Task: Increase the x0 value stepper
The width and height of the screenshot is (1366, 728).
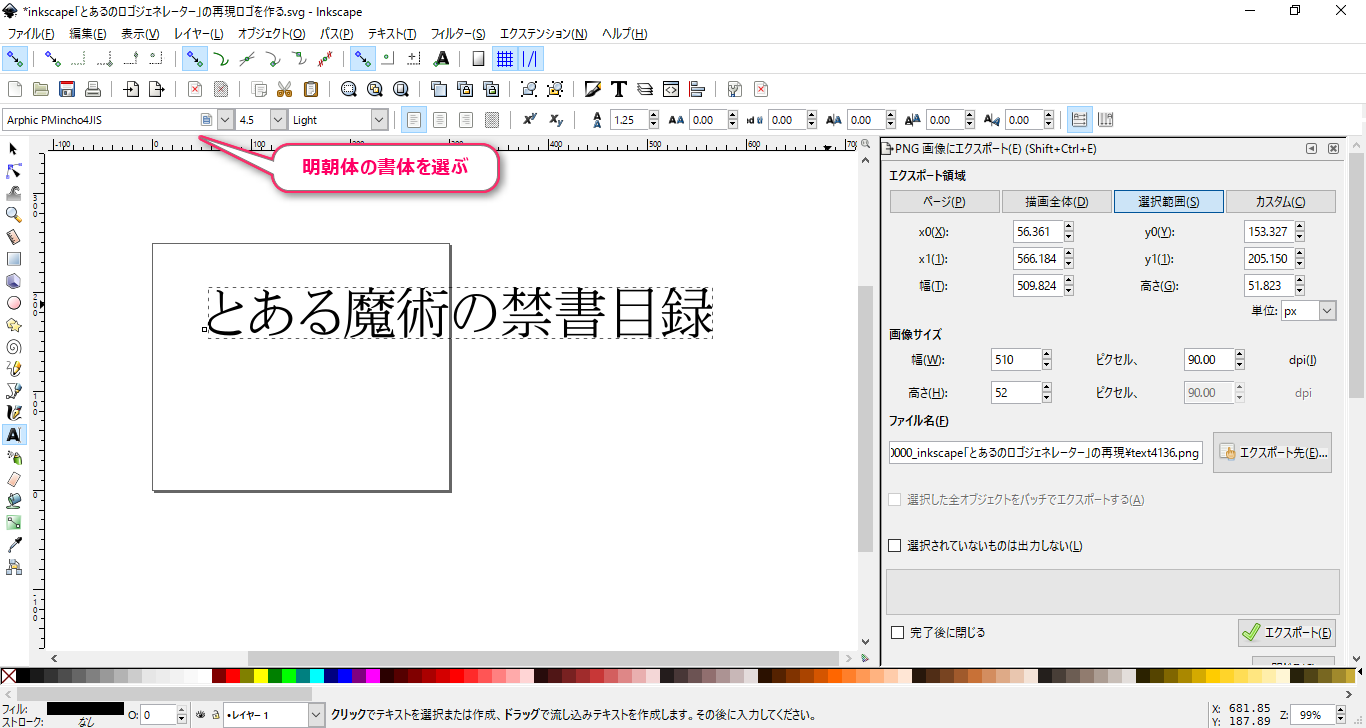Action: click(1068, 227)
